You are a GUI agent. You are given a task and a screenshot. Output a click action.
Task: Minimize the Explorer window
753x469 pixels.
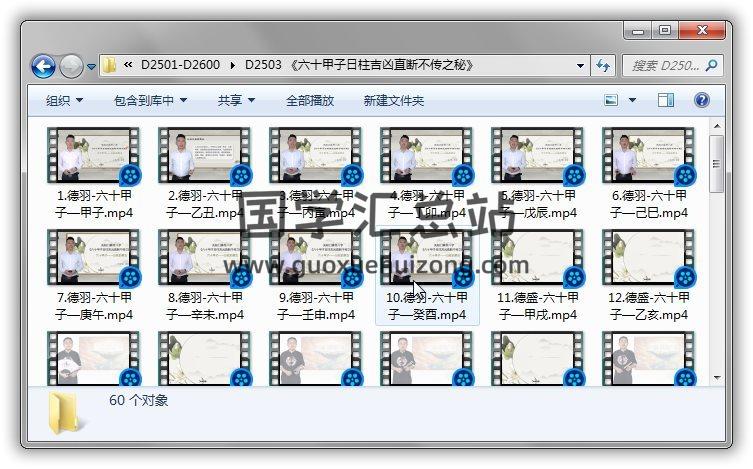coord(638,31)
